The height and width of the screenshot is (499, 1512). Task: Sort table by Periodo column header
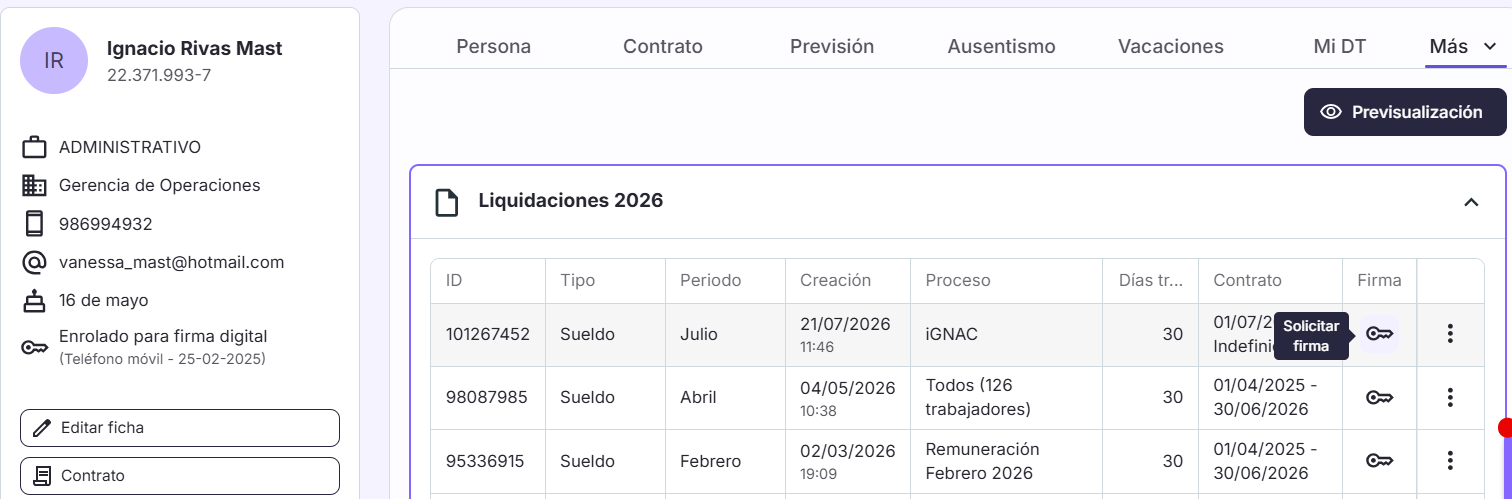click(x=711, y=280)
